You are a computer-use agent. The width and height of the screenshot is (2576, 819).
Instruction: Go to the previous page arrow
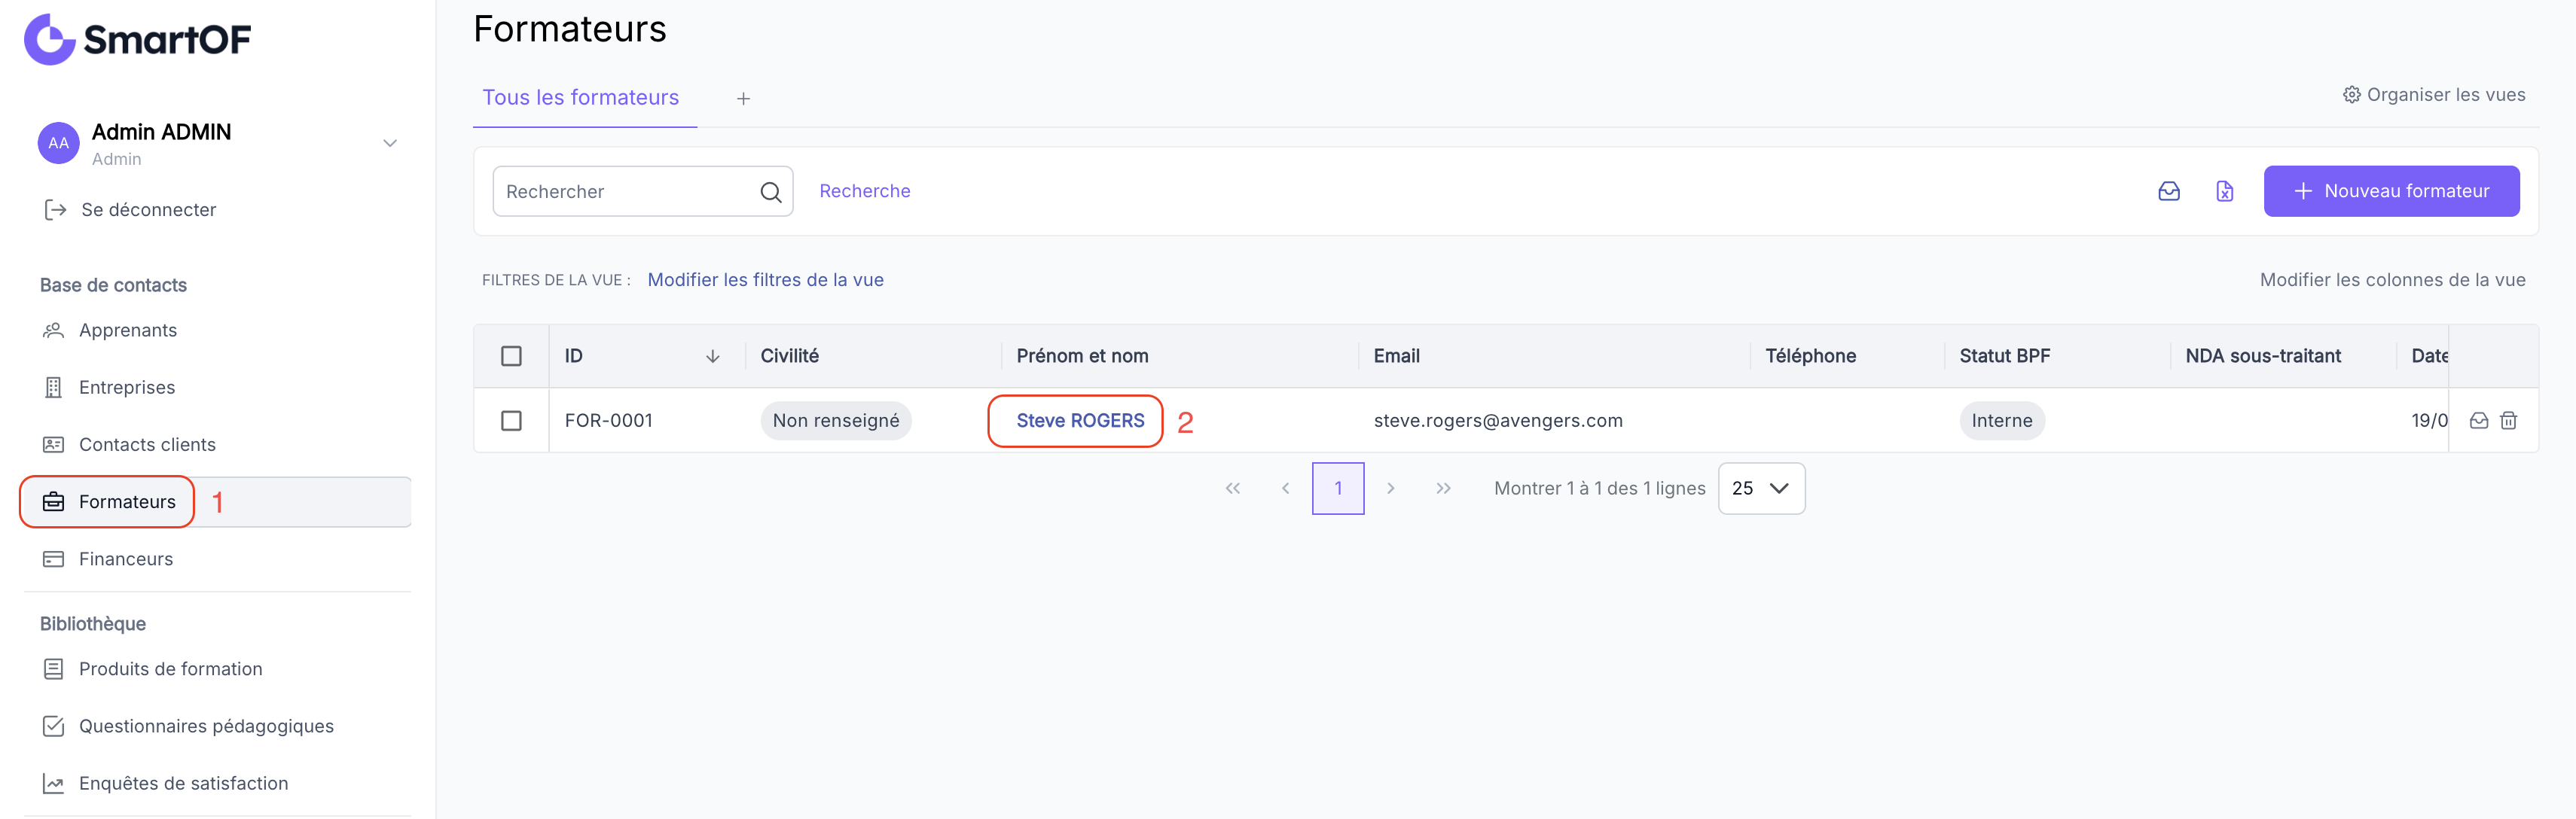(x=1285, y=489)
